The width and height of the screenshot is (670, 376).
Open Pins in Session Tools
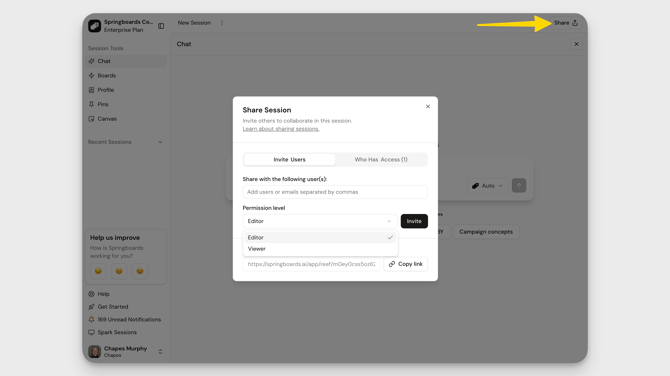[x=126, y=104]
